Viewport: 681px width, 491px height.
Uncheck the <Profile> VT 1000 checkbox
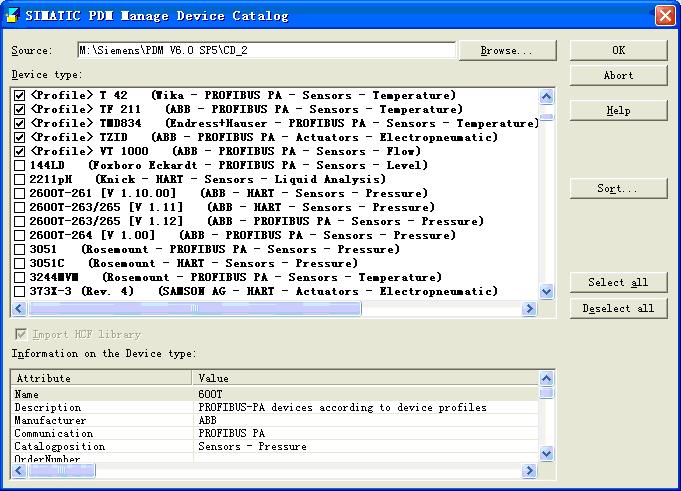point(20,152)
